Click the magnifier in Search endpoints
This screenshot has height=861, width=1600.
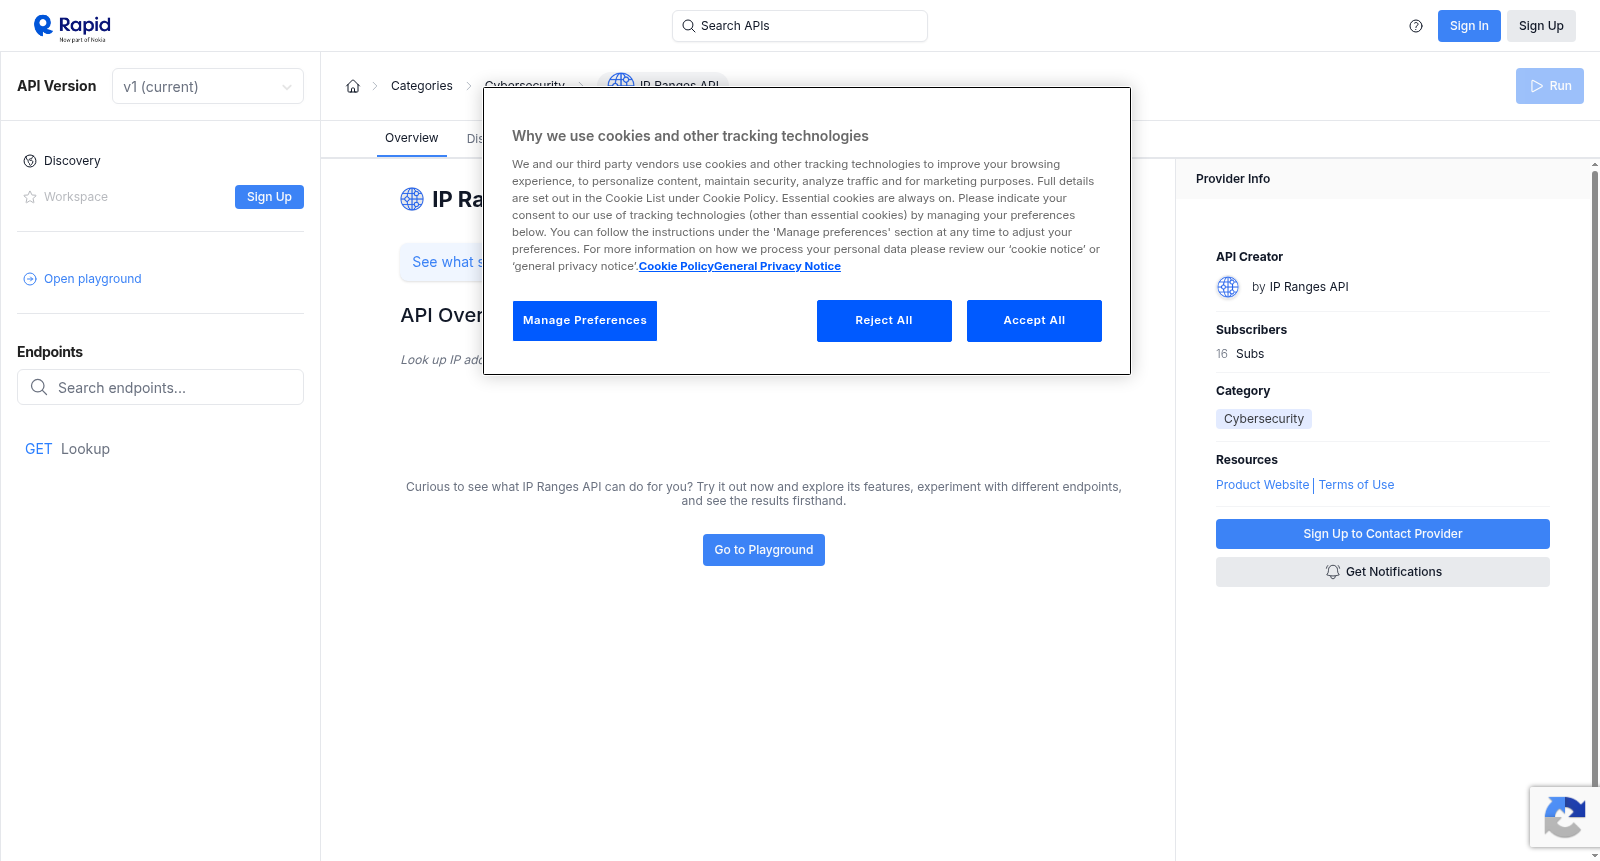pyautogui.click(x=39, y=387)
